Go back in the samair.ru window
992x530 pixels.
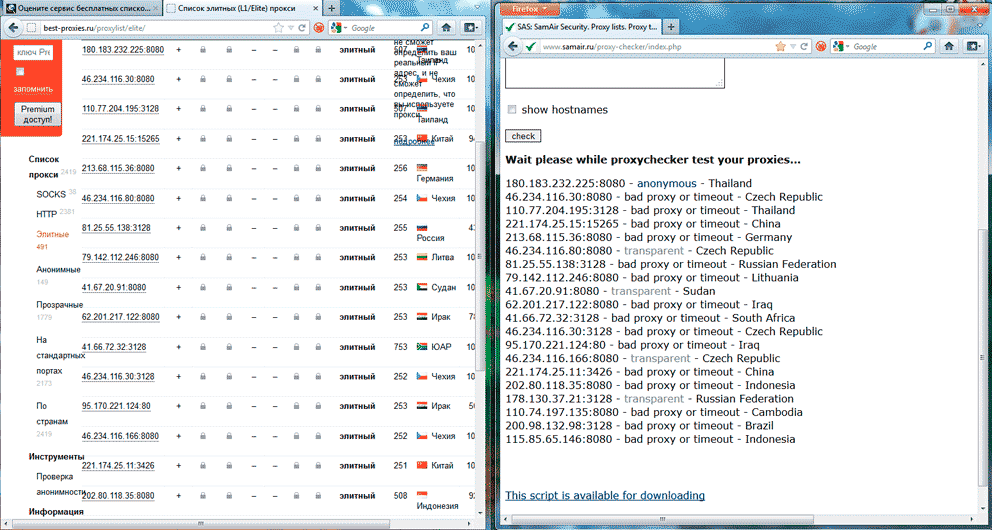point(514,47)
